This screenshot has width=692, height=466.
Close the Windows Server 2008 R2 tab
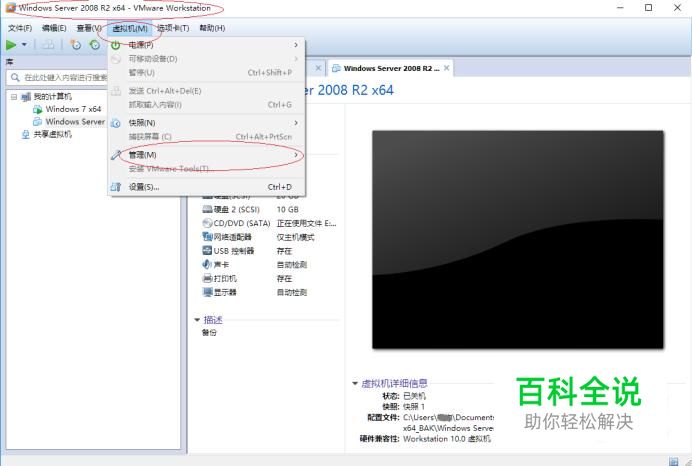pos(447,68)
